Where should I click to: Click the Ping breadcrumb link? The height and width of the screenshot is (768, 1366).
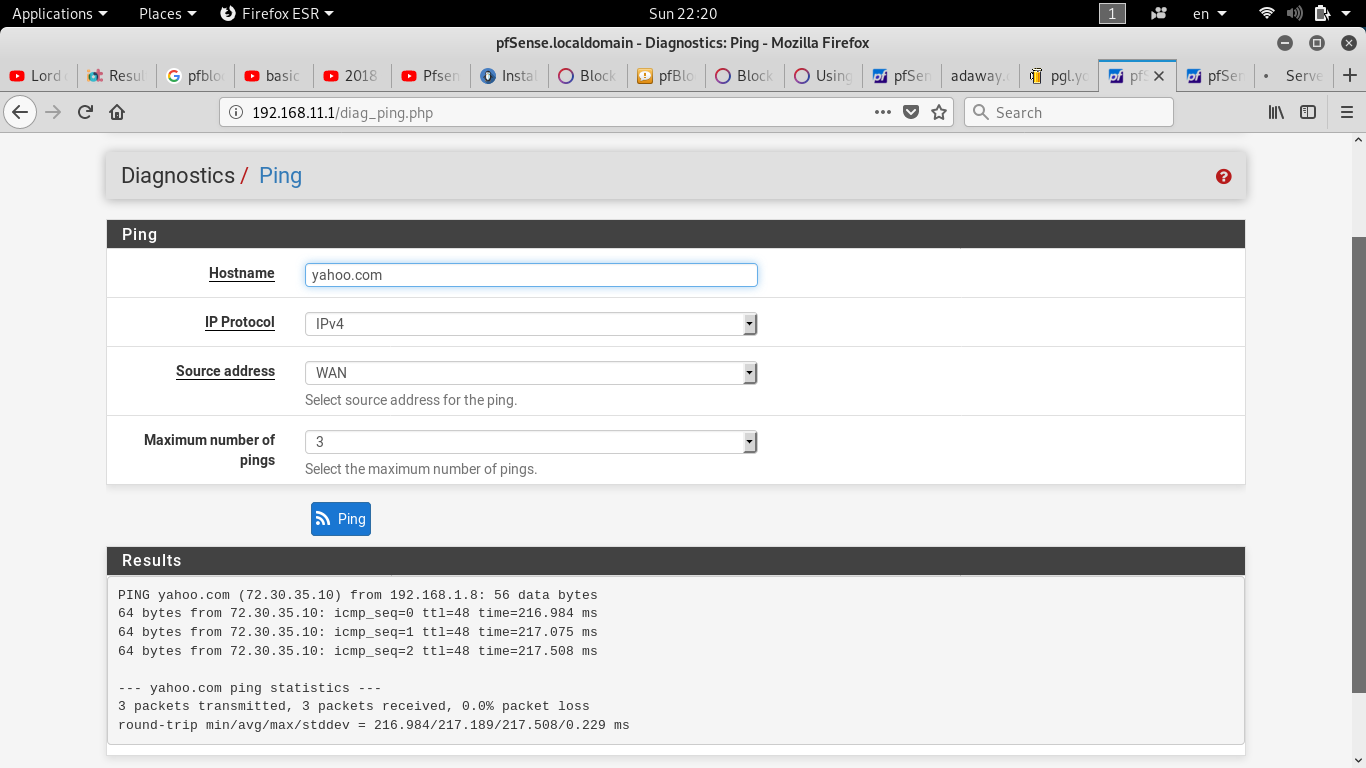pyautogui.click(x=280, y=175)
